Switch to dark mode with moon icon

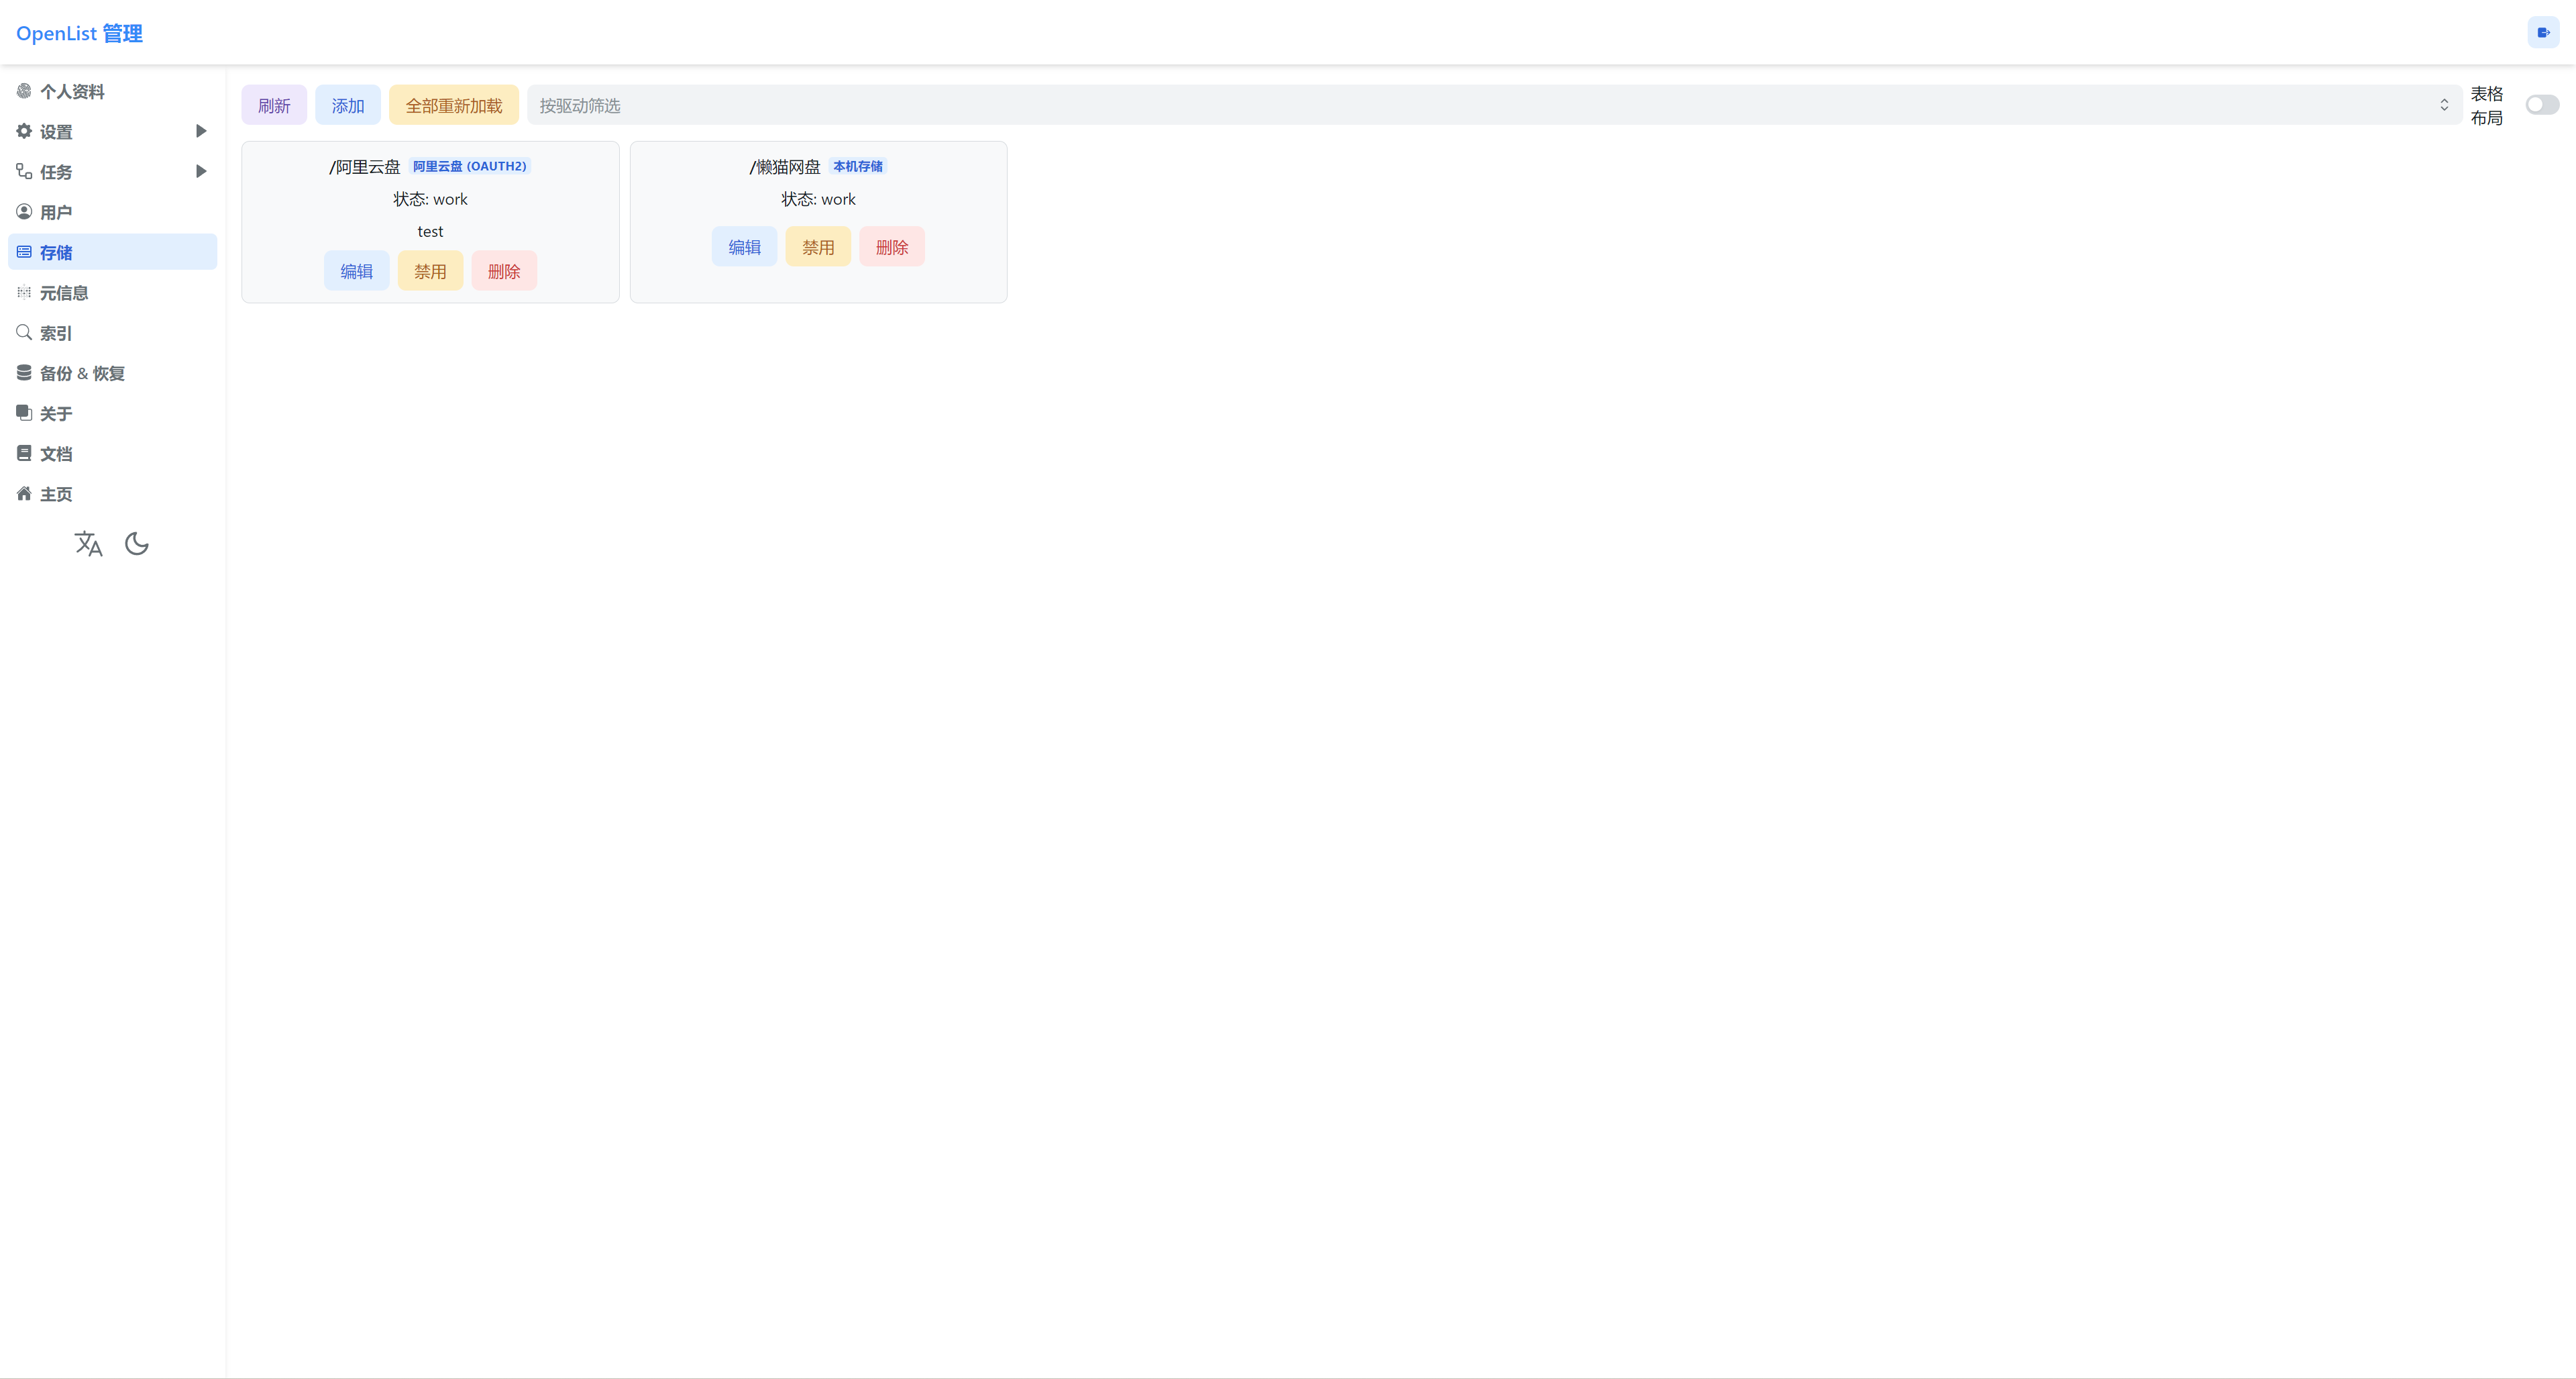[x=137, y=544]
